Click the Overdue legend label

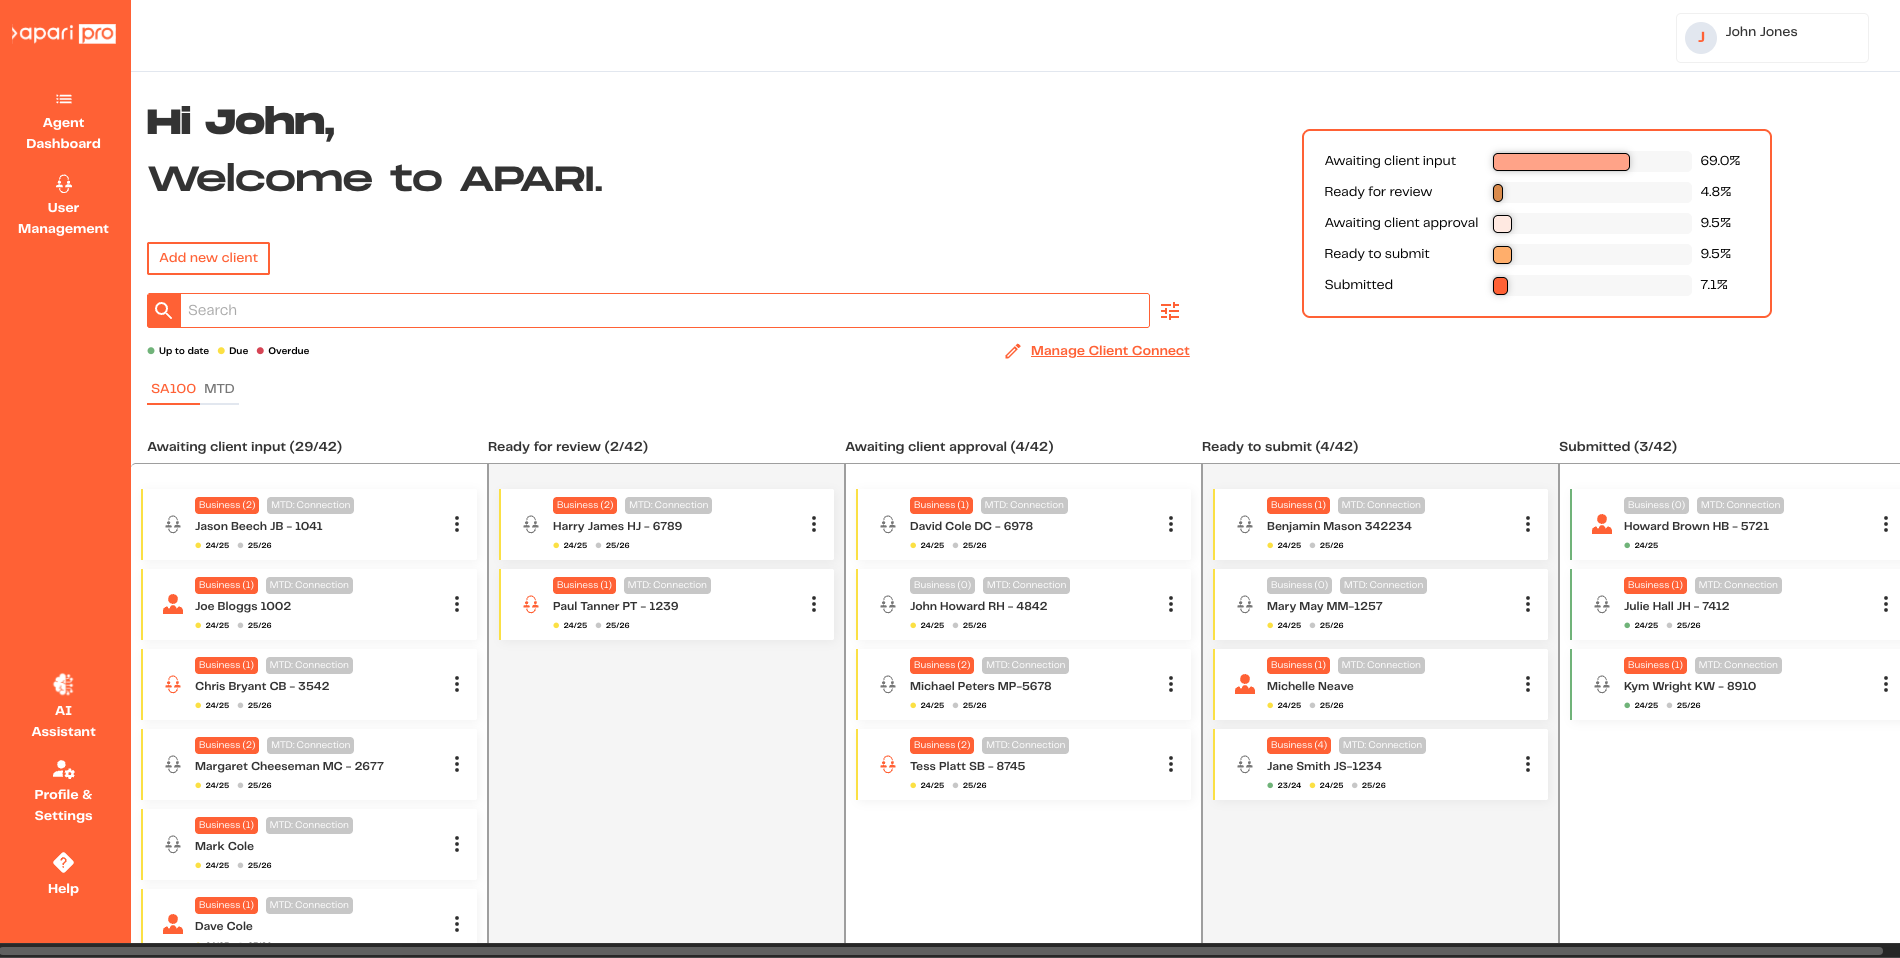tap(289, 351)
